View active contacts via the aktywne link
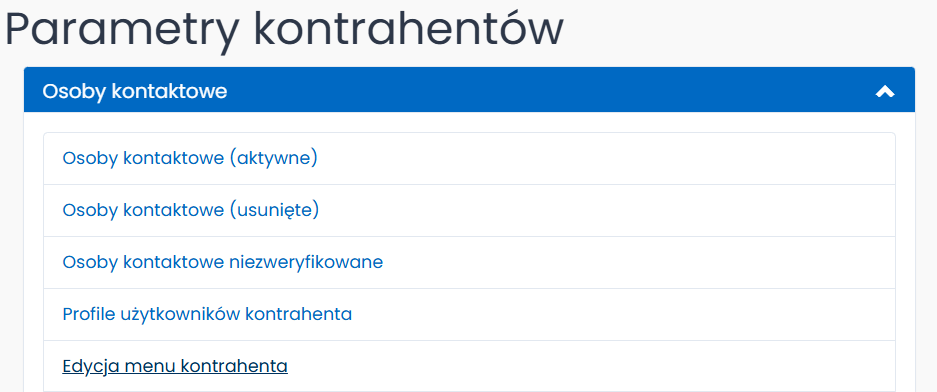937x392 pixels. tap(190, 158)
